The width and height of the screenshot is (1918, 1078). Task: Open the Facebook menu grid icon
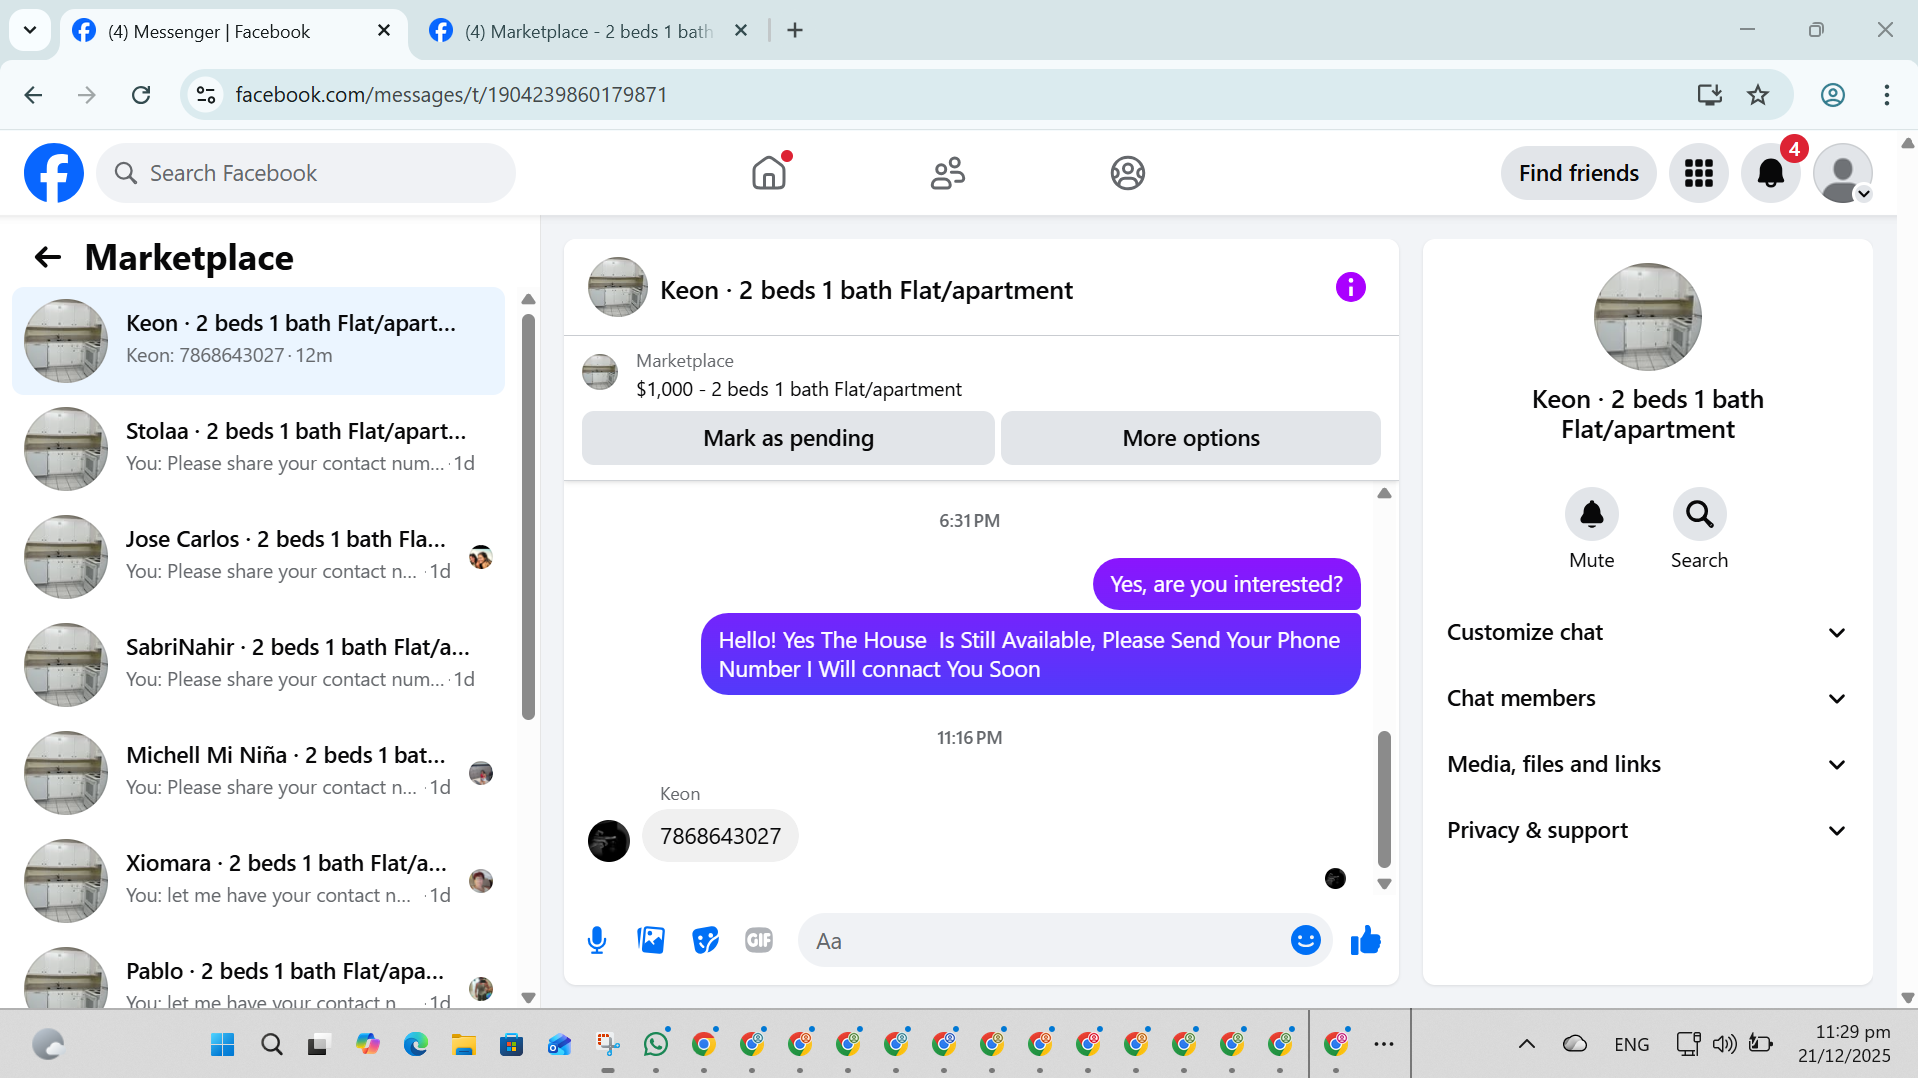click(x=1698, y=173)
